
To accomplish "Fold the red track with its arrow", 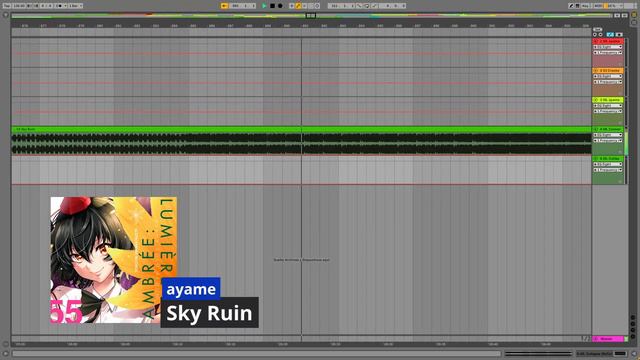I will (596, 41).
